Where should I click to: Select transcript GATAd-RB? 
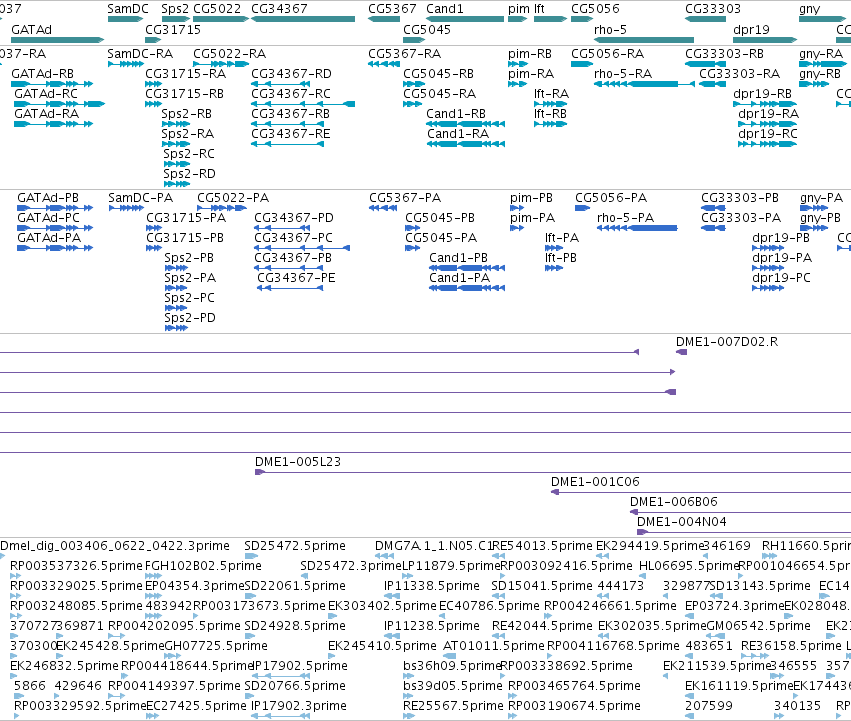tap(52, 84)
